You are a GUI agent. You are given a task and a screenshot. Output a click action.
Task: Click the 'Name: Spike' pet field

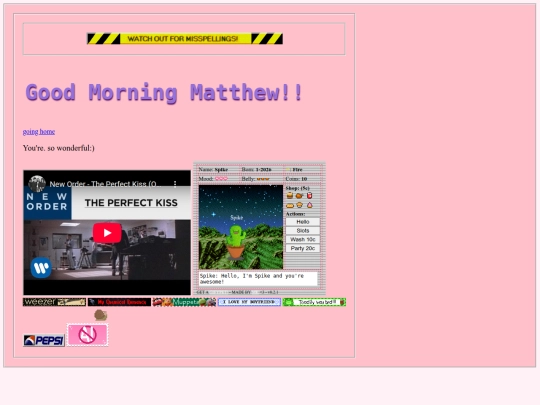[213, 169]
